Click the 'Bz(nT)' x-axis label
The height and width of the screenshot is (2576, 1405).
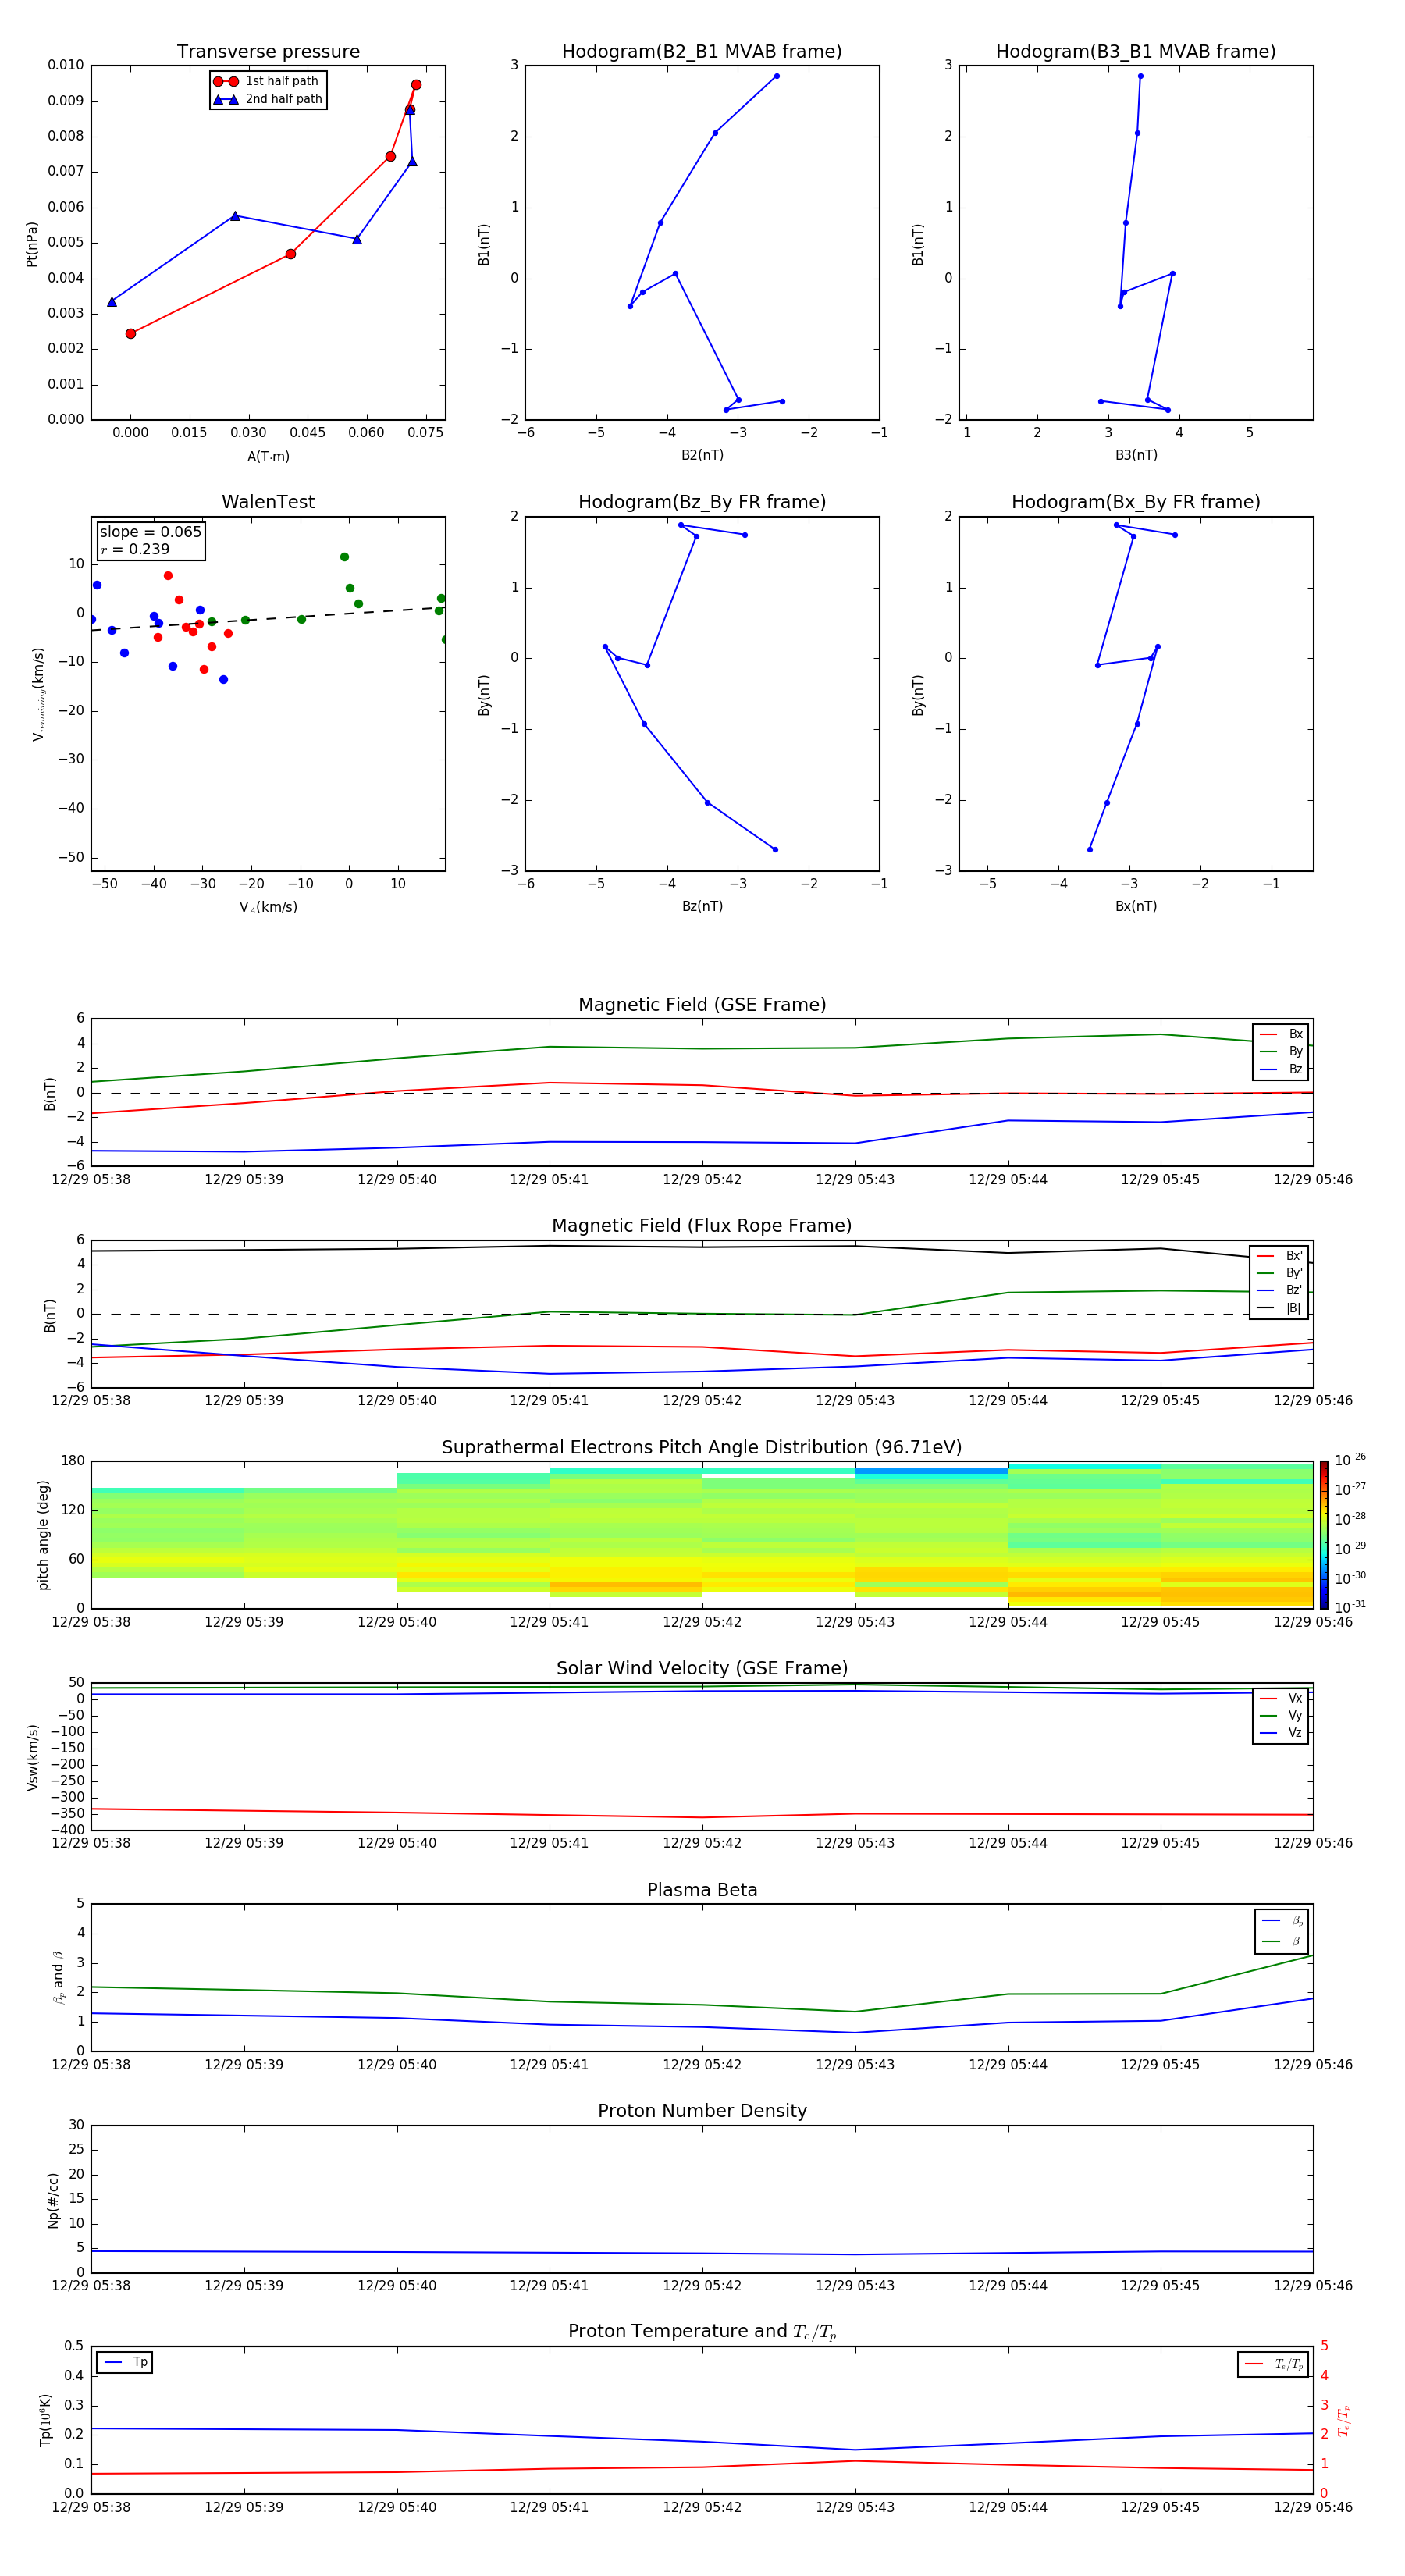point(702,906)
